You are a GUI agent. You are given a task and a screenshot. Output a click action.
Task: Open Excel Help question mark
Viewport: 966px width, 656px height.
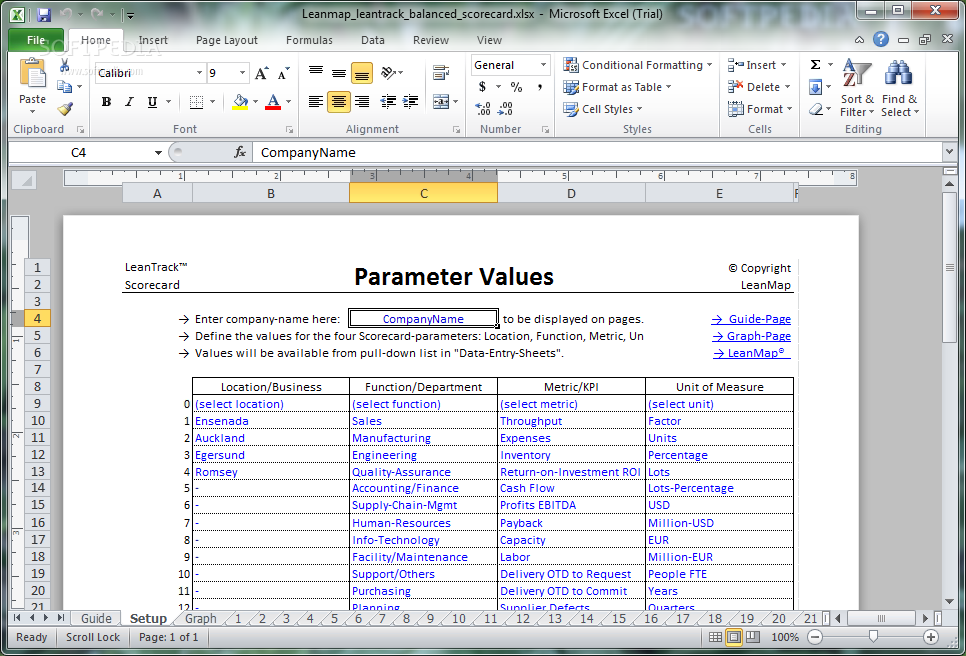(881, 39)
